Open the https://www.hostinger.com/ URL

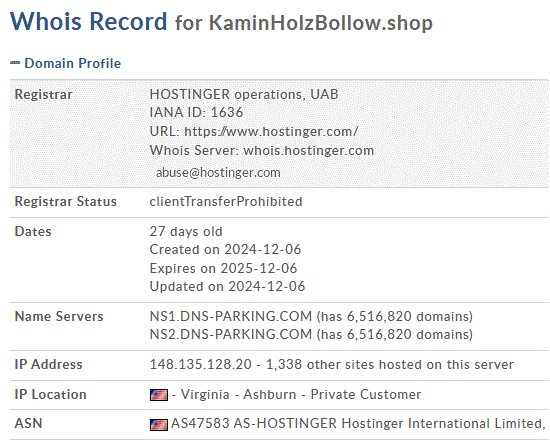tap(271, 132)
